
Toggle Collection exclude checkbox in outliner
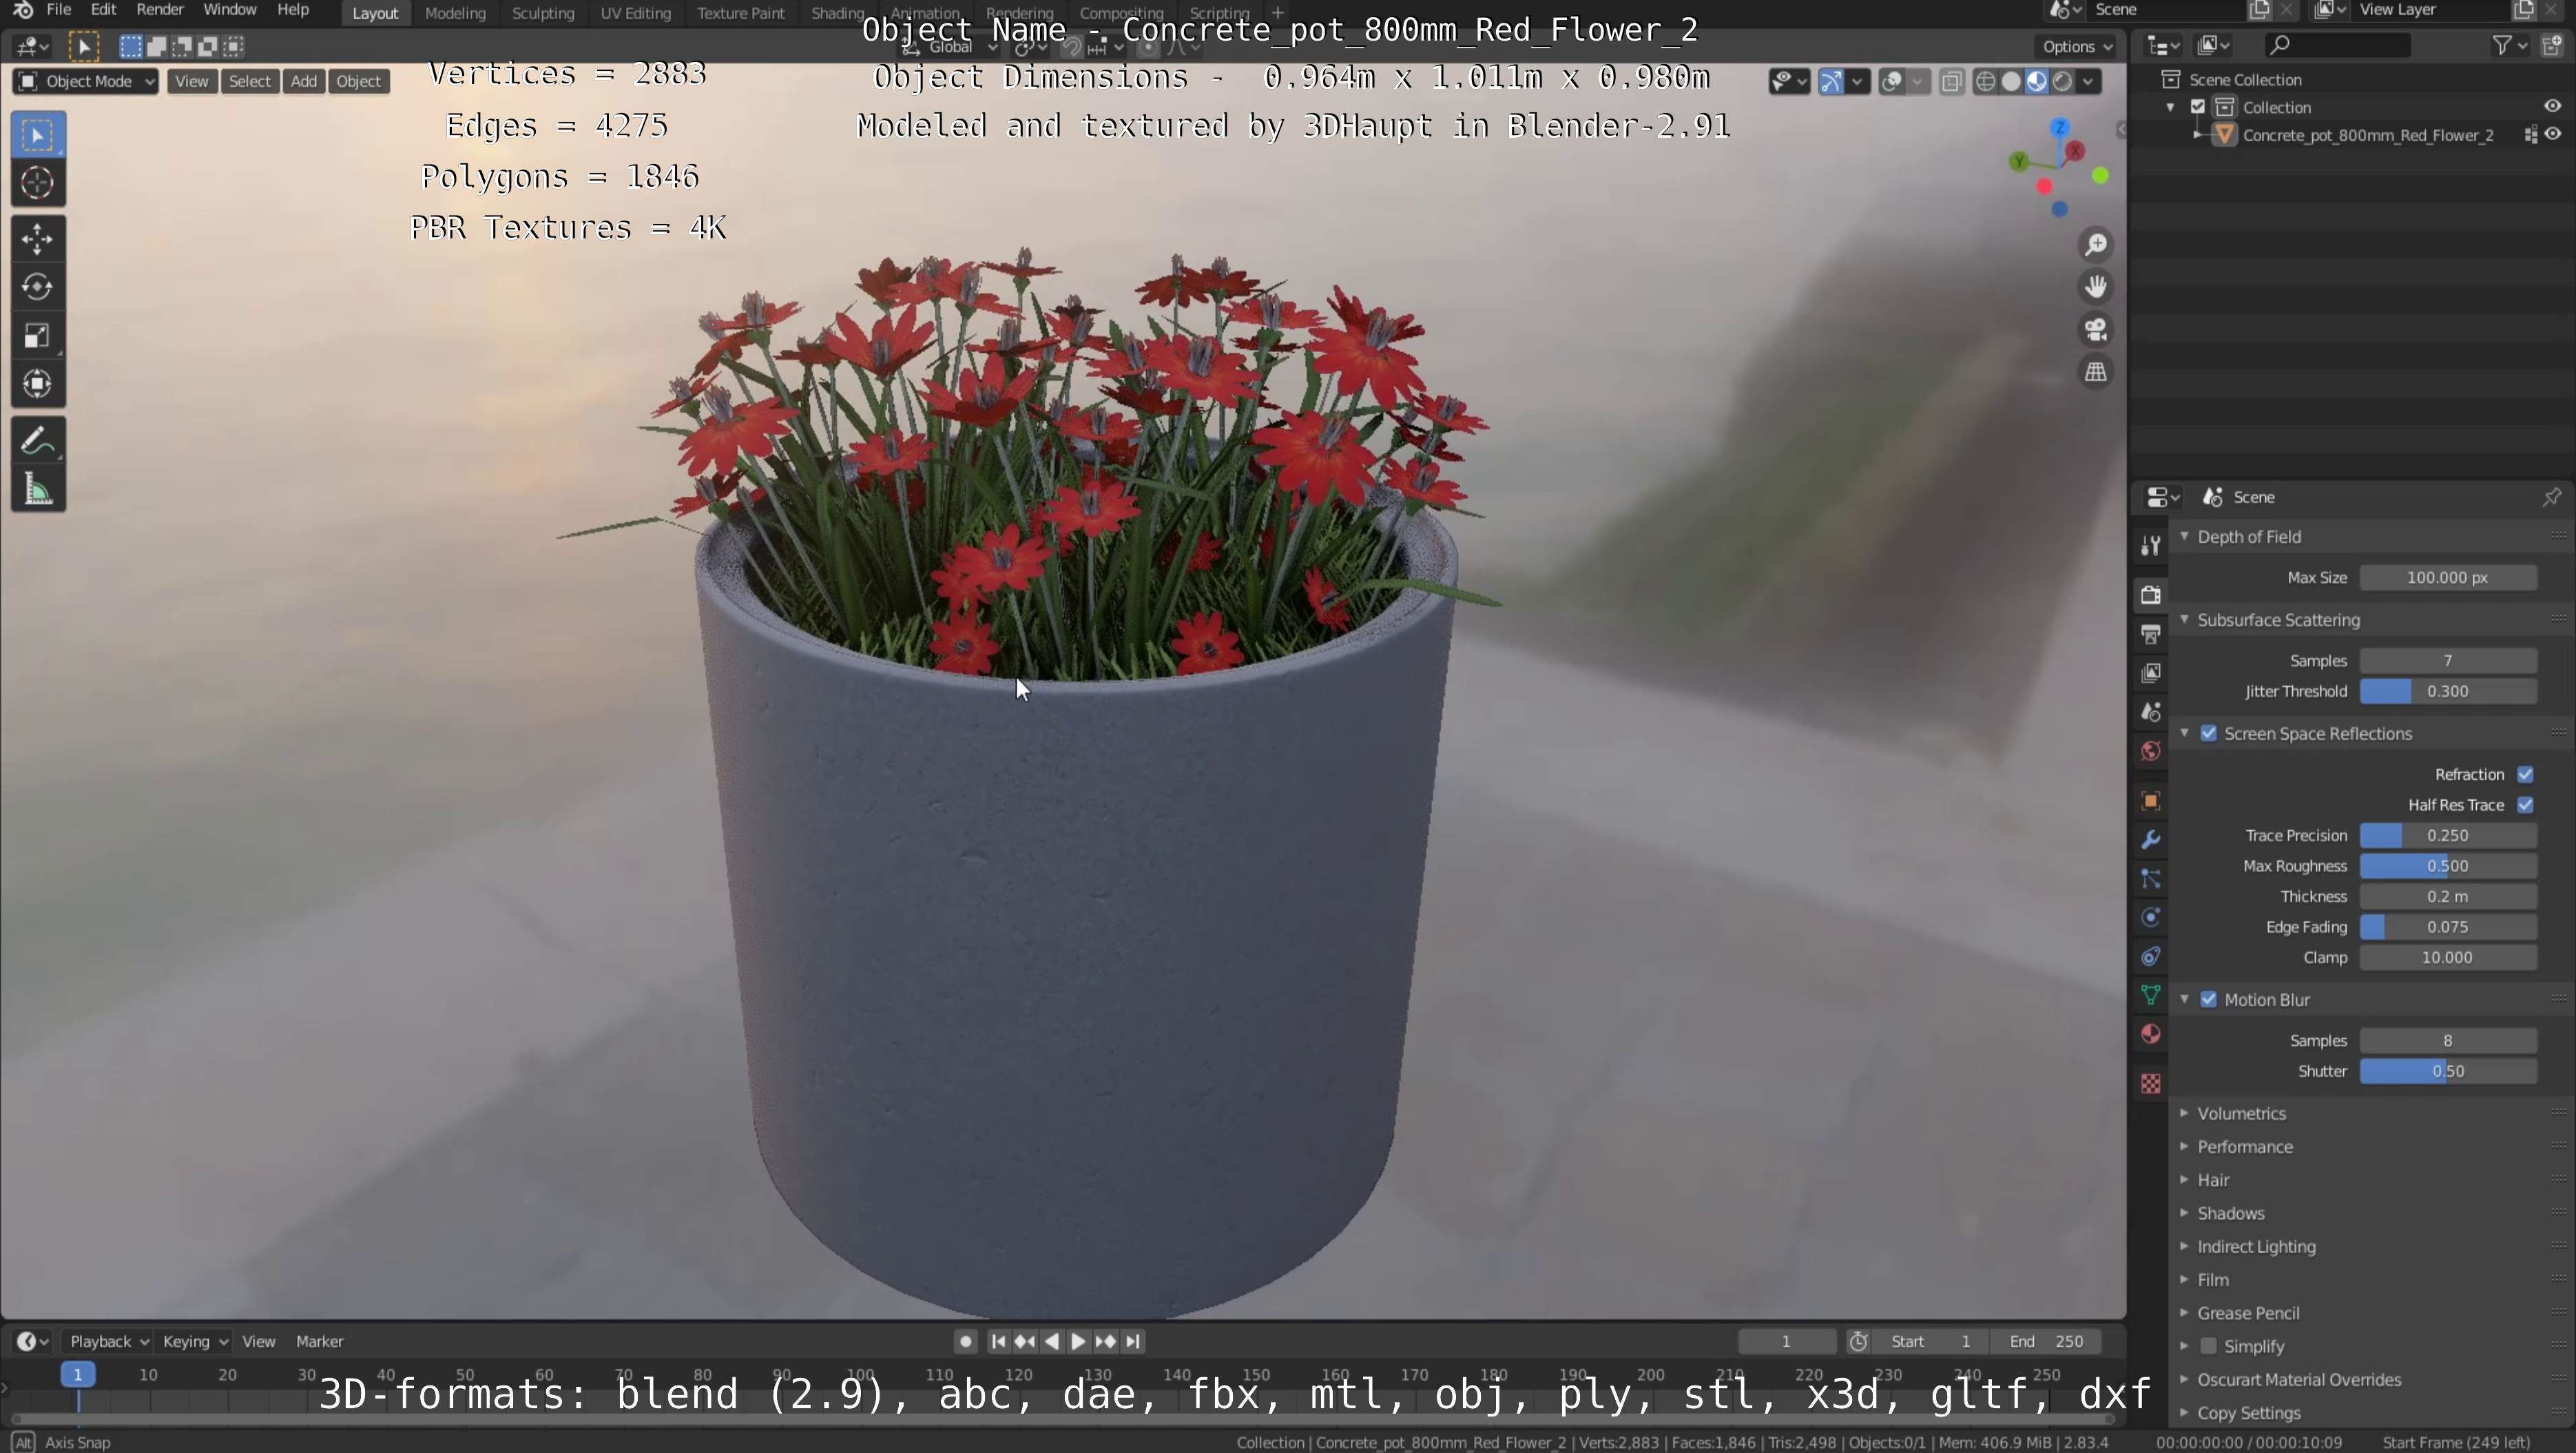tap(2197, 107)
